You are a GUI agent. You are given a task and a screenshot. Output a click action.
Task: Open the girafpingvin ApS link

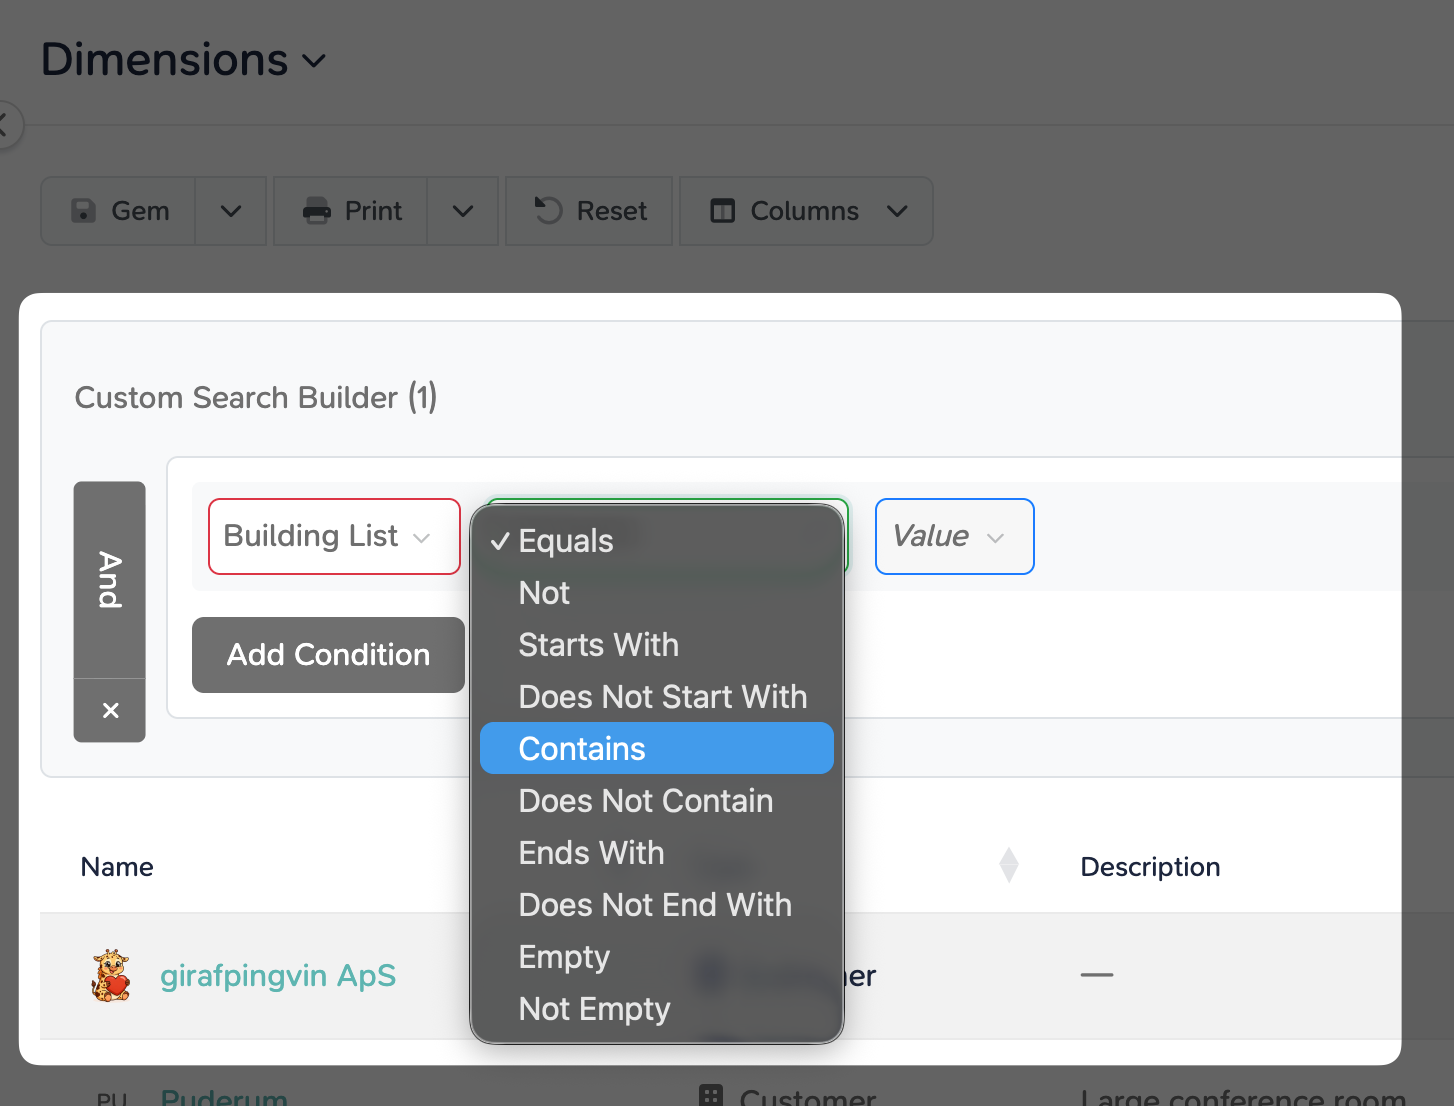pos(278,975)
